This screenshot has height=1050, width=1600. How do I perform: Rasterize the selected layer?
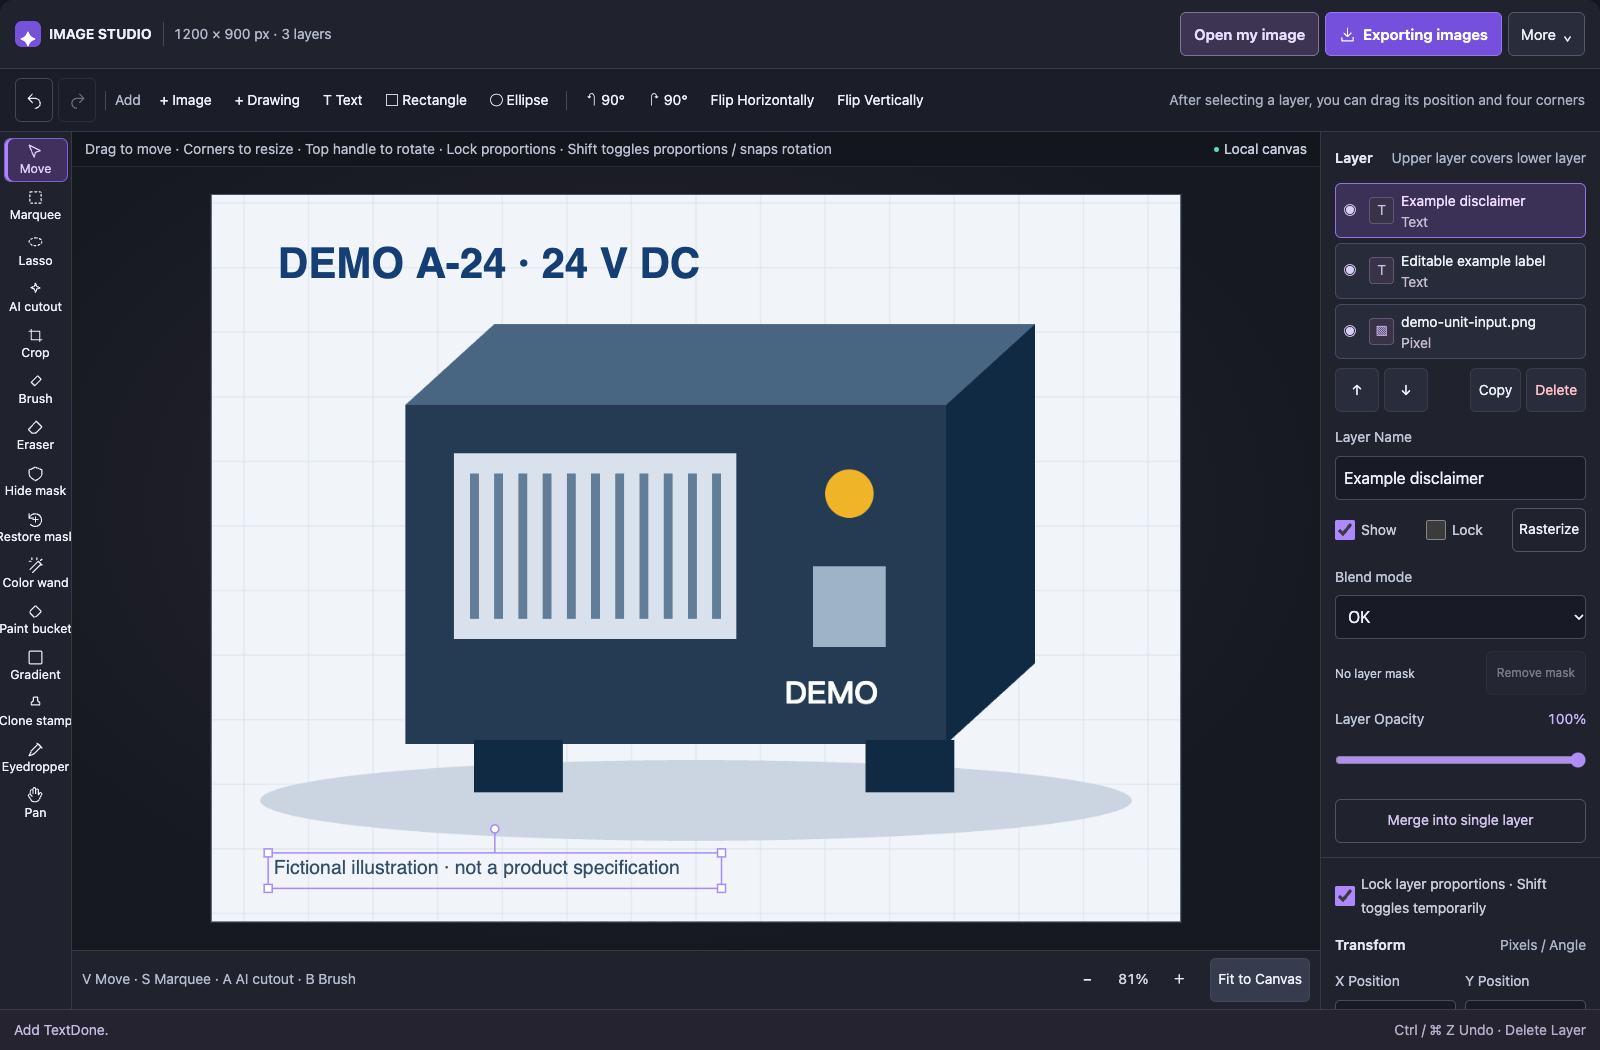point(1549,529)
